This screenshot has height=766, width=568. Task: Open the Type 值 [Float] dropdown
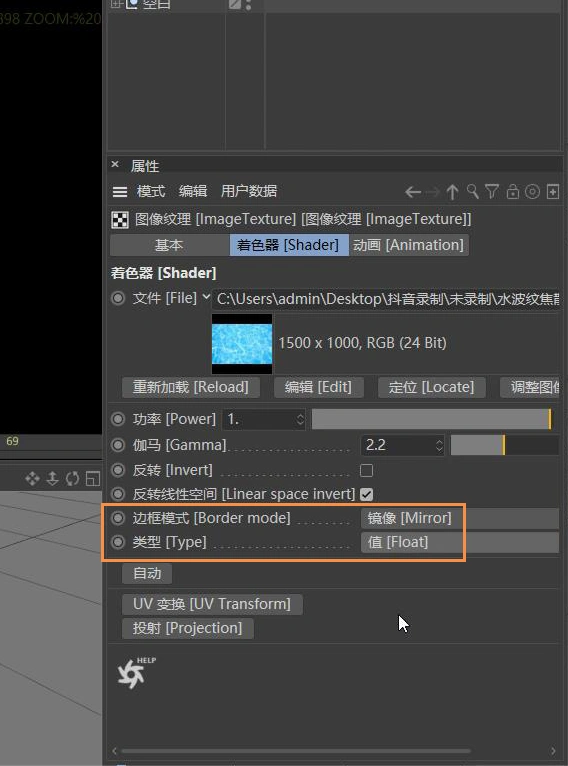tap(460, 542)
